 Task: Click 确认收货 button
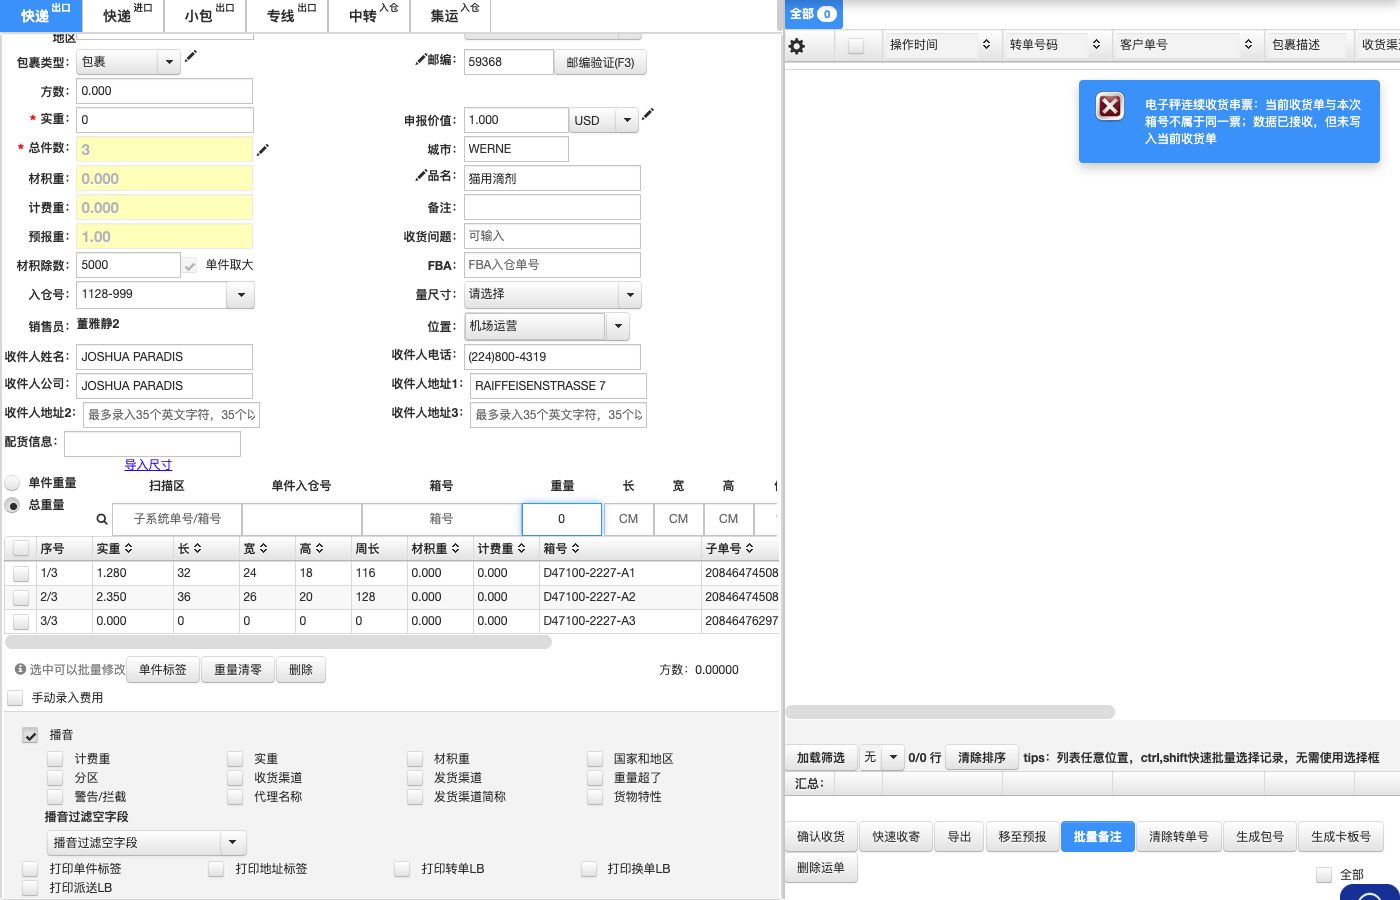click(x=821, y=837)
